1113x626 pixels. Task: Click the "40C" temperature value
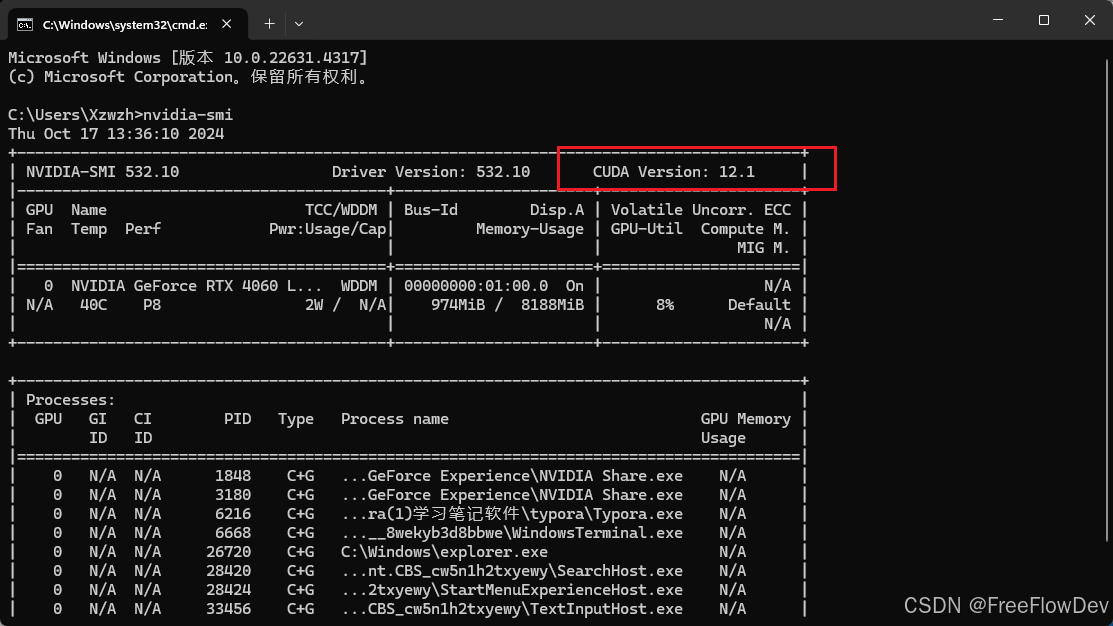93,305
